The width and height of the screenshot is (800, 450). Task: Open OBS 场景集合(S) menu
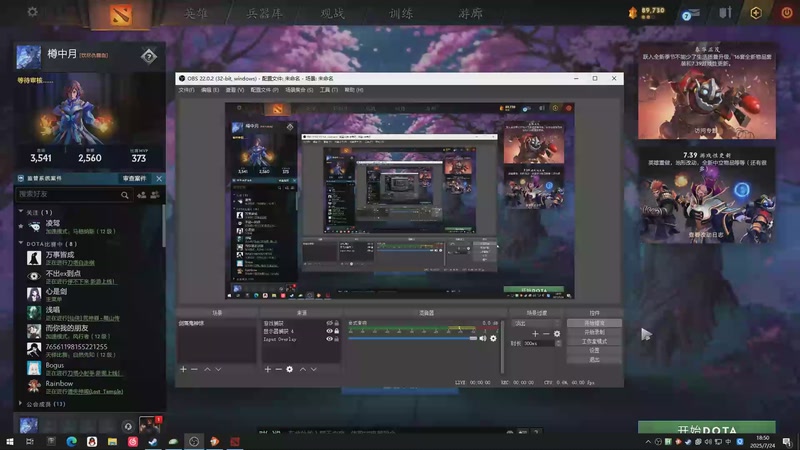[299, 90]
